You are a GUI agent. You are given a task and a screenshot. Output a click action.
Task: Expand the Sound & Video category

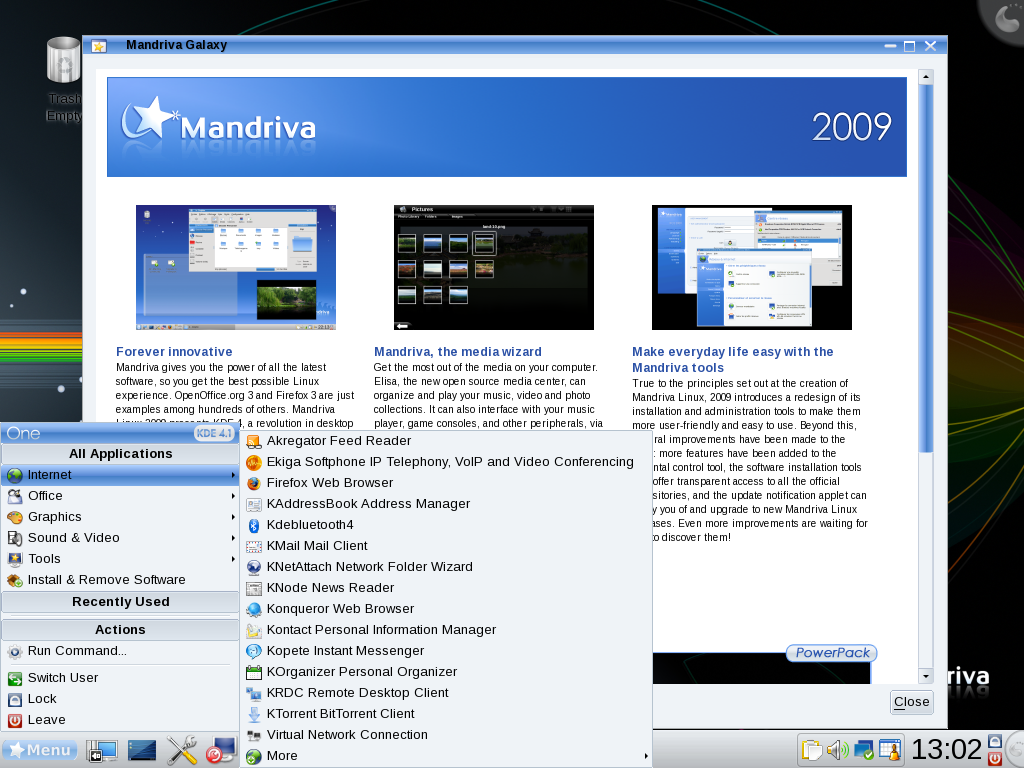(120, 537)
